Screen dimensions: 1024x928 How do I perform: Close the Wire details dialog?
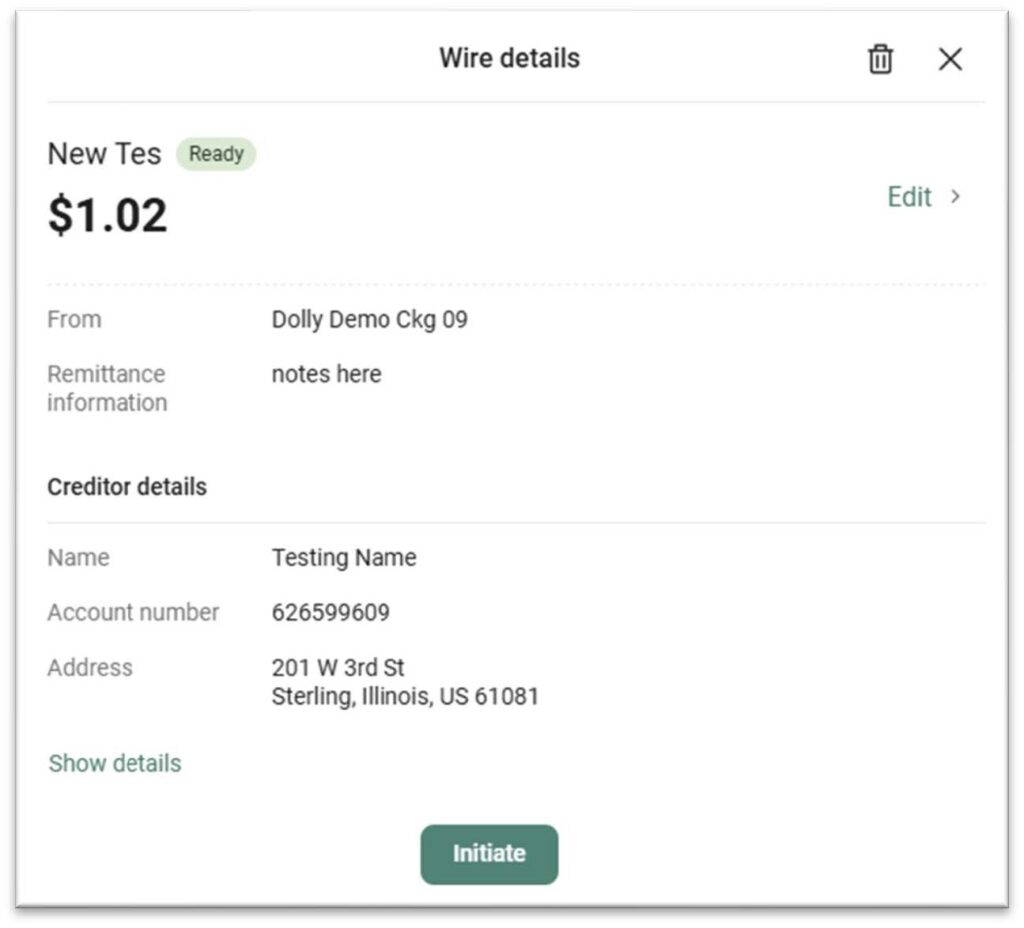pos(950,59)
